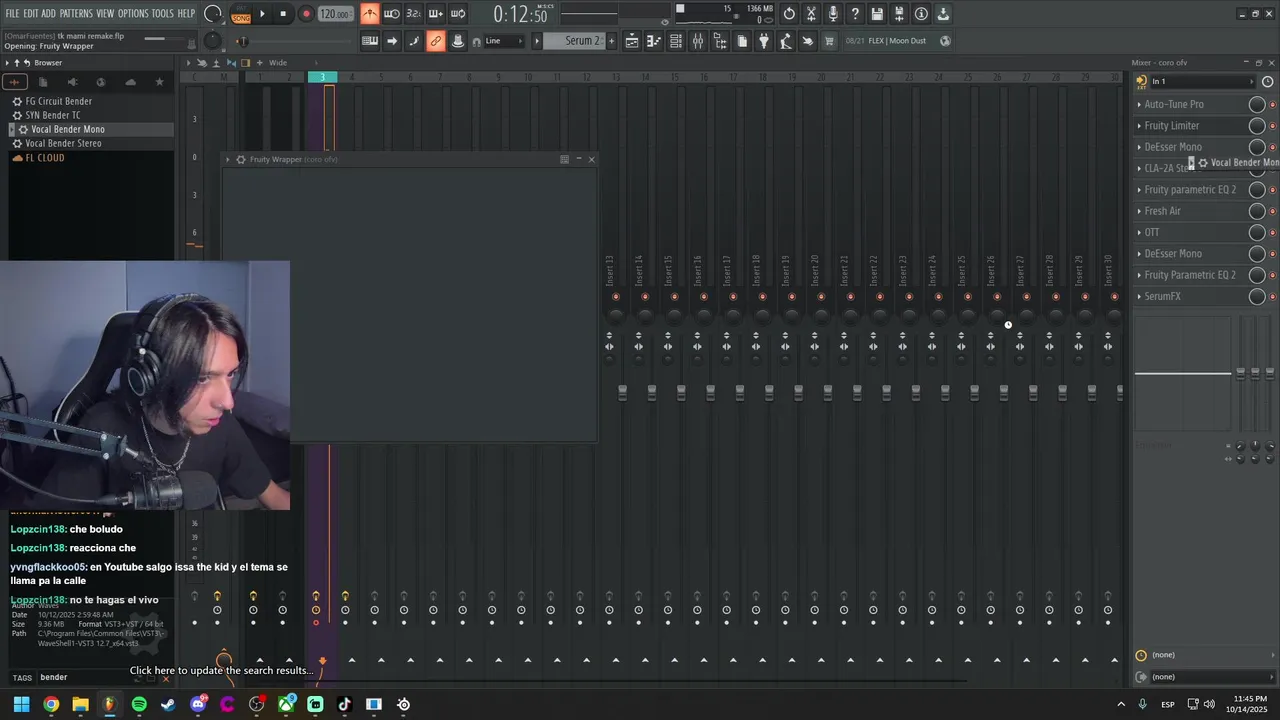Image resolution: width=1280 pixels, height=720 pixels.
Task: Click the audio editor scissors icon
Action: [811, 14]
